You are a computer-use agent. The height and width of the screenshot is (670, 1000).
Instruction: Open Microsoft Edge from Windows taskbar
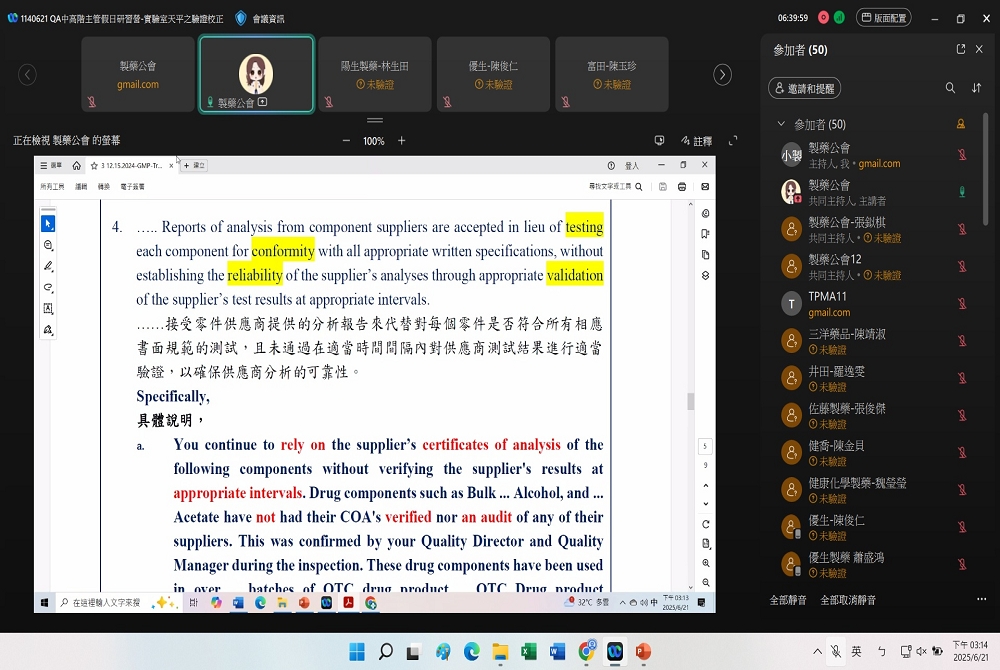(x=471, y=652)
